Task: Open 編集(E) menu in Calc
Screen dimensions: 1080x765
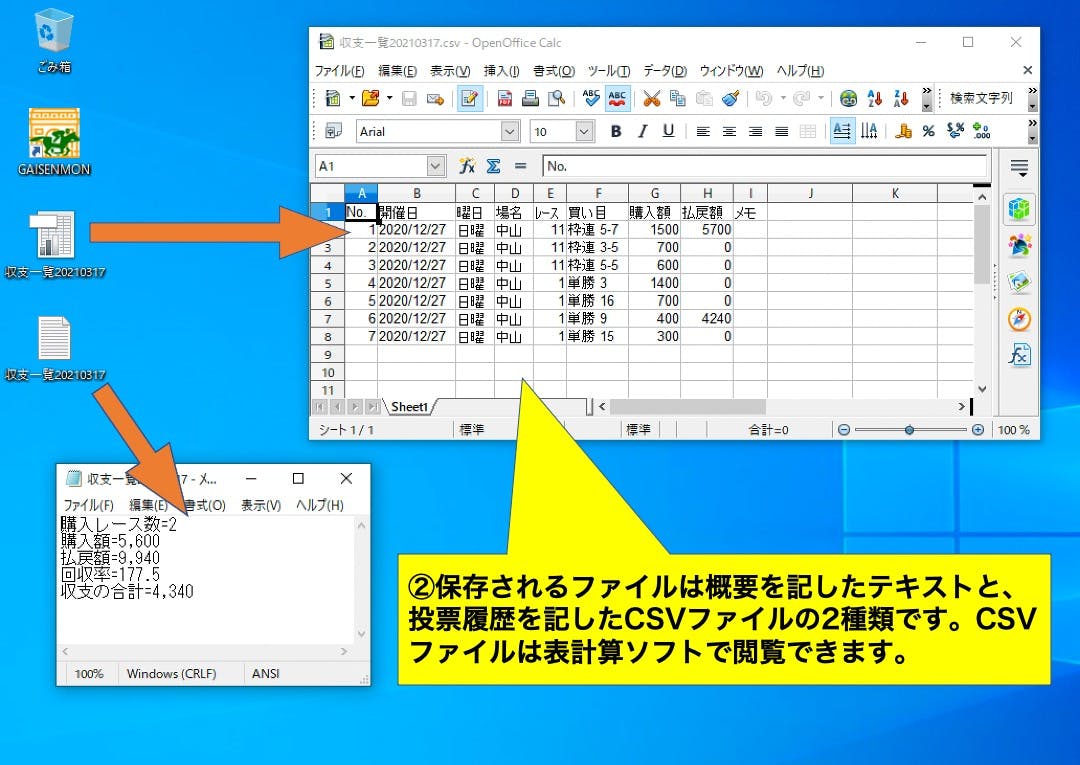Action: pos(397,71)
